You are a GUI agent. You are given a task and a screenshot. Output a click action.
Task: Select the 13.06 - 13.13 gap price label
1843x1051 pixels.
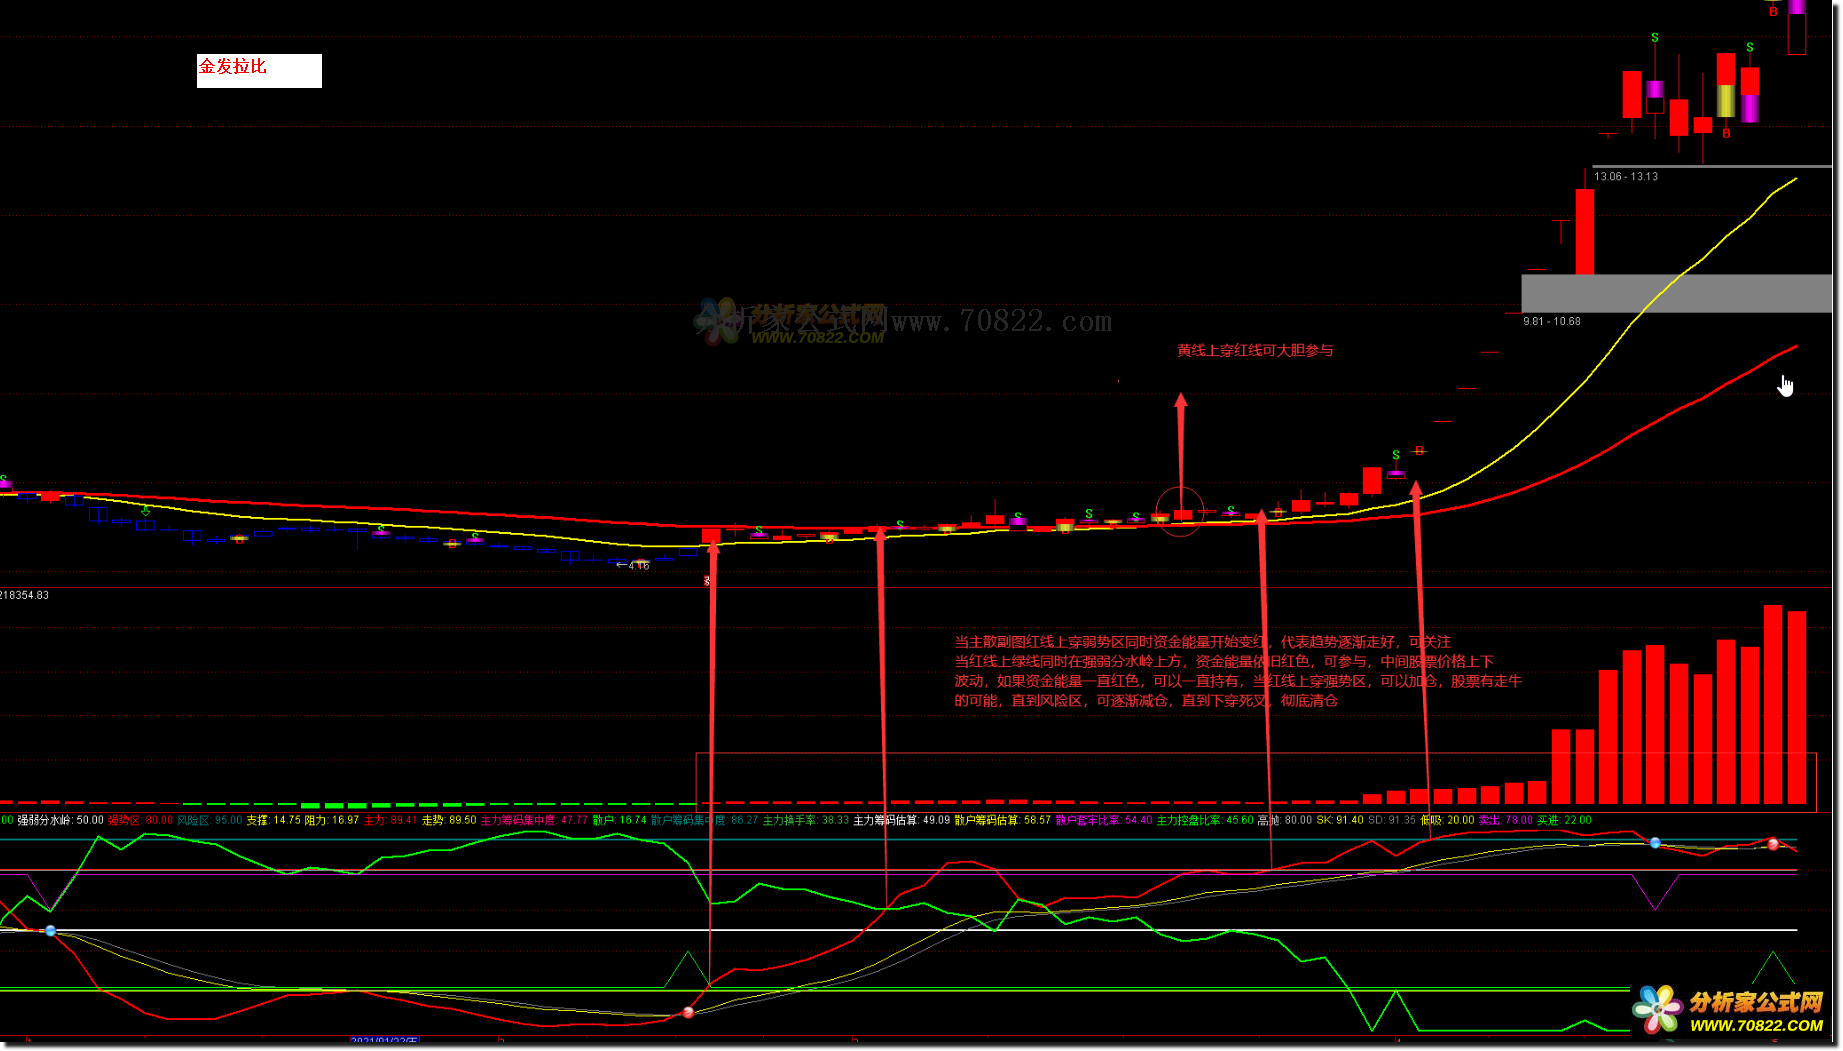tap(1626, 177)
